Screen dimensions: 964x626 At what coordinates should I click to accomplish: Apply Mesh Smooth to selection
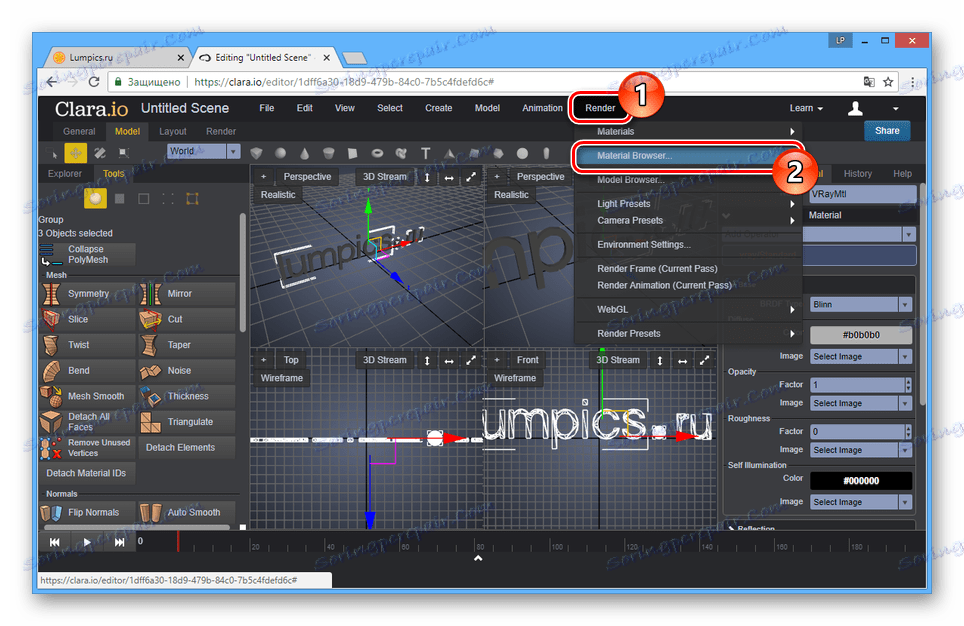[x=87, y=396]
